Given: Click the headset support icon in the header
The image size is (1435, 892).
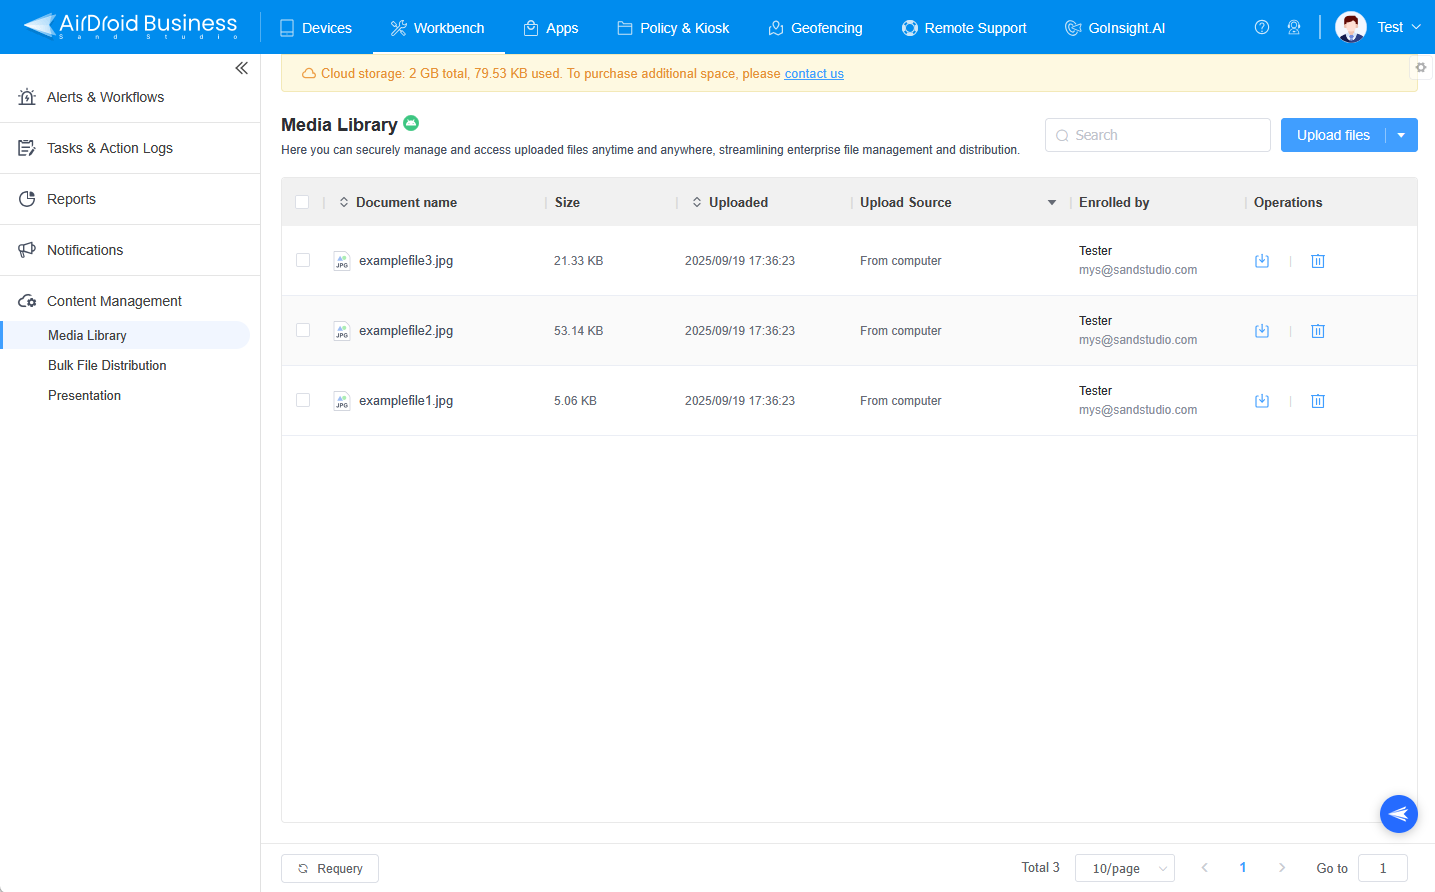Looking at the screenshot, I should [x=1294, y=27].
